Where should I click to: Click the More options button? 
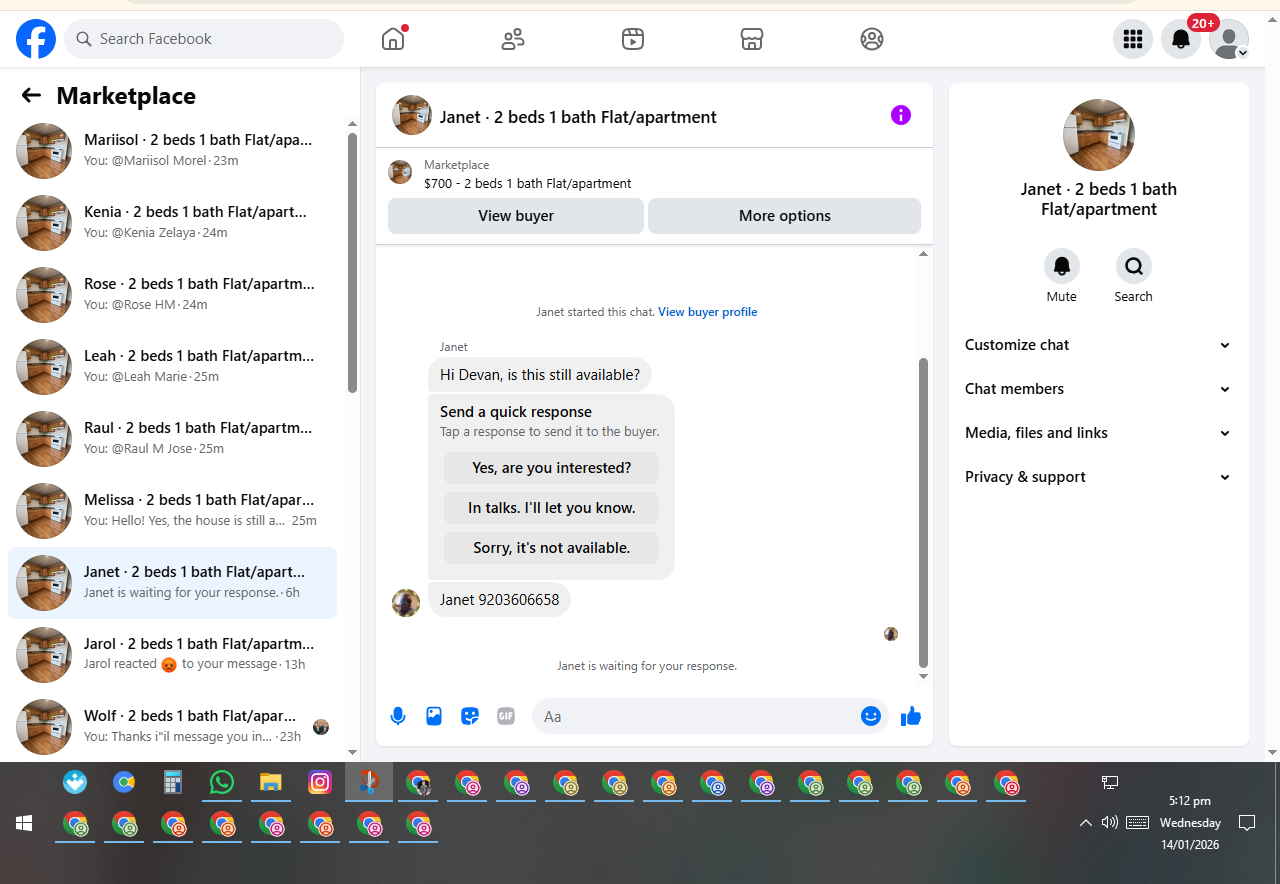pyautogui.click(x=785, y=216)
